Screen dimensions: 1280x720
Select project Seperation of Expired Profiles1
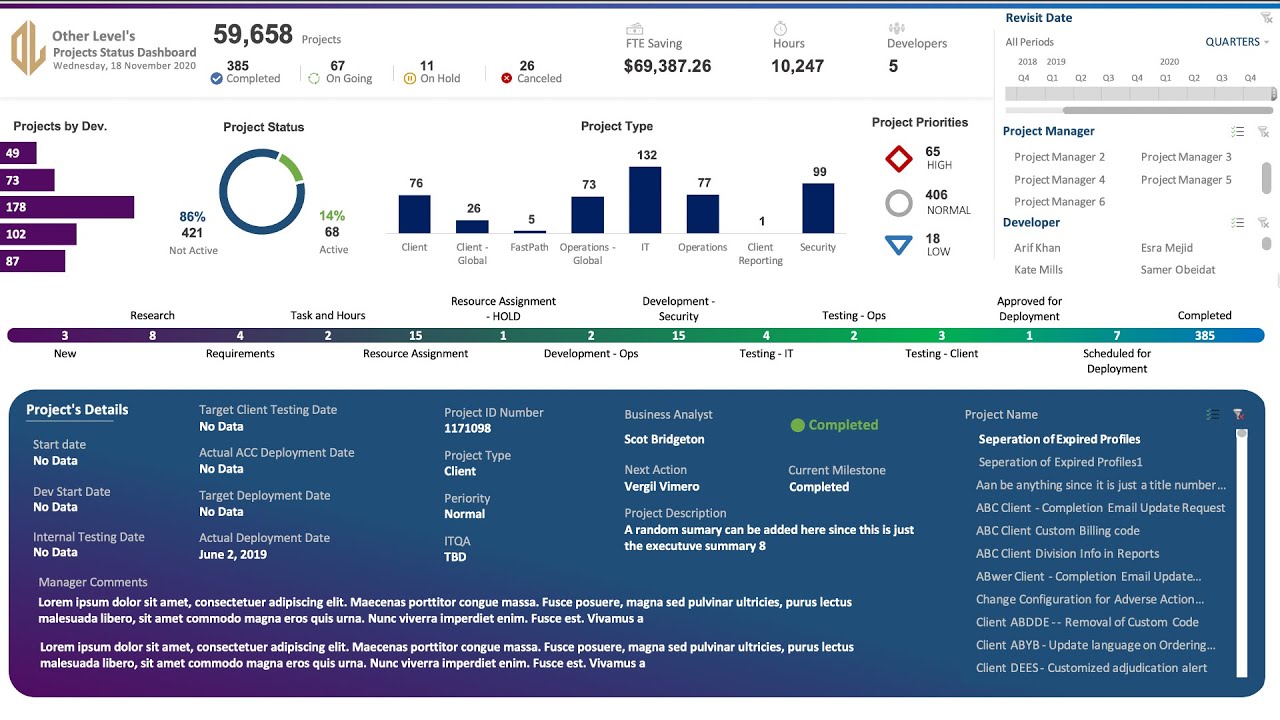pyautogui.click(x=1060, y=462)
